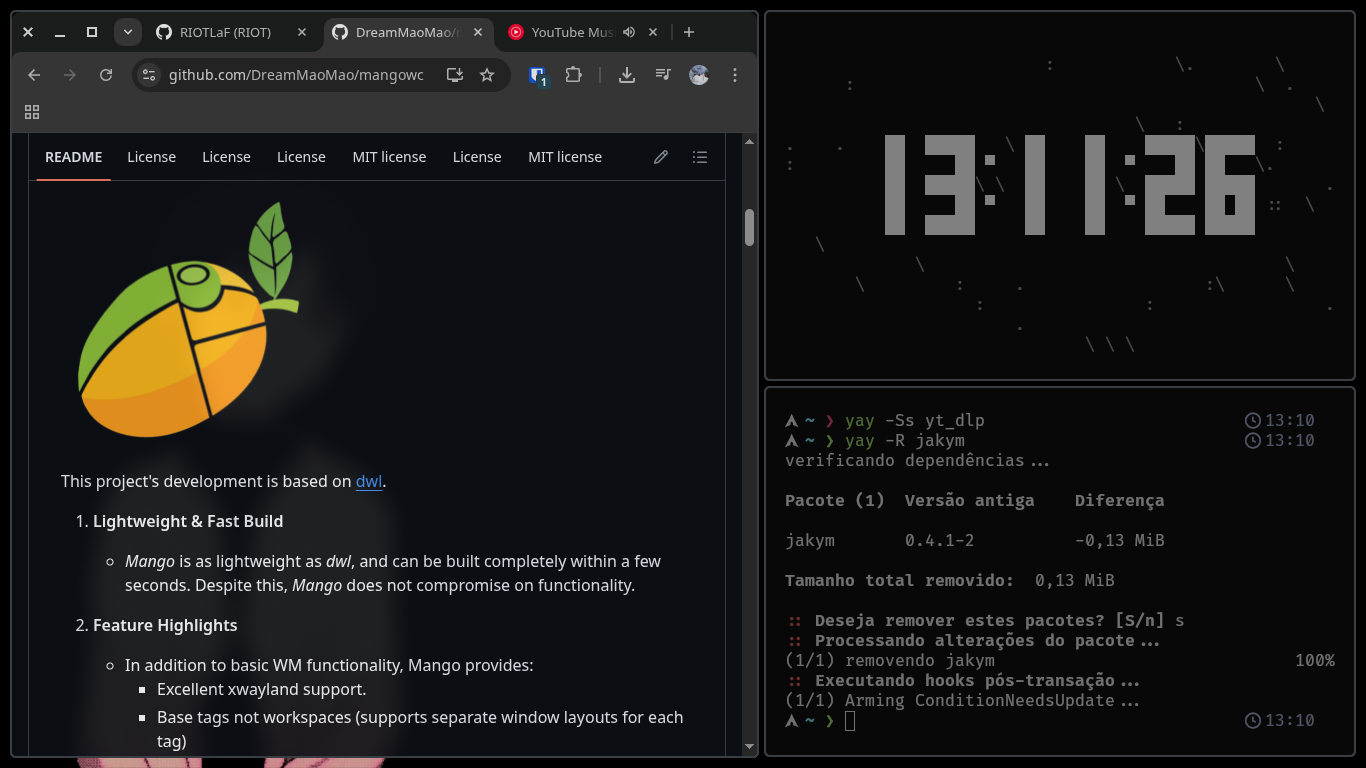
Task: Click the scrollbar up arrow
Action: 749,141
